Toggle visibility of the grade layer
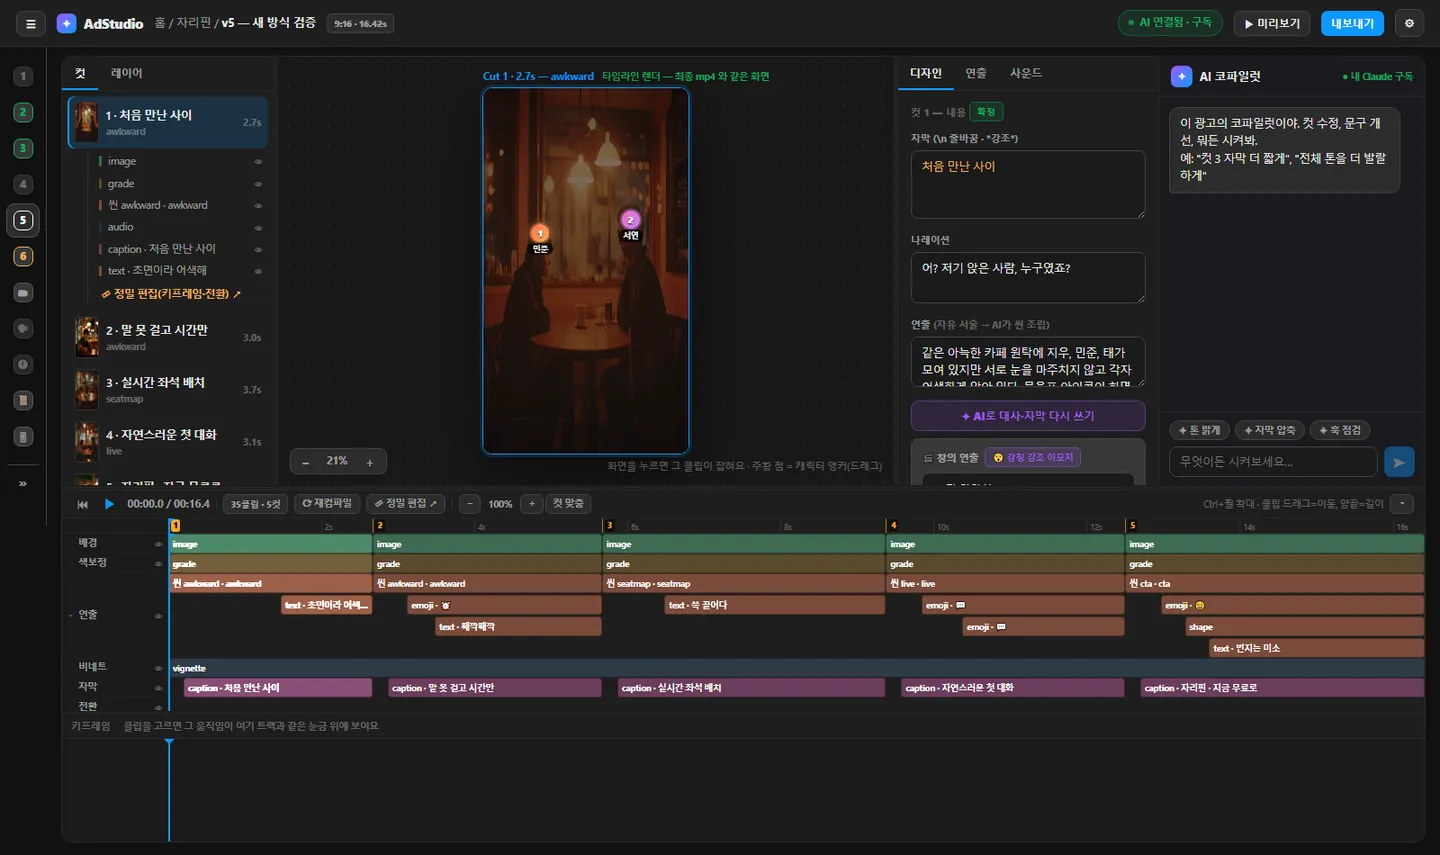The image size is (1440, 855). click(x=258, y=184)
